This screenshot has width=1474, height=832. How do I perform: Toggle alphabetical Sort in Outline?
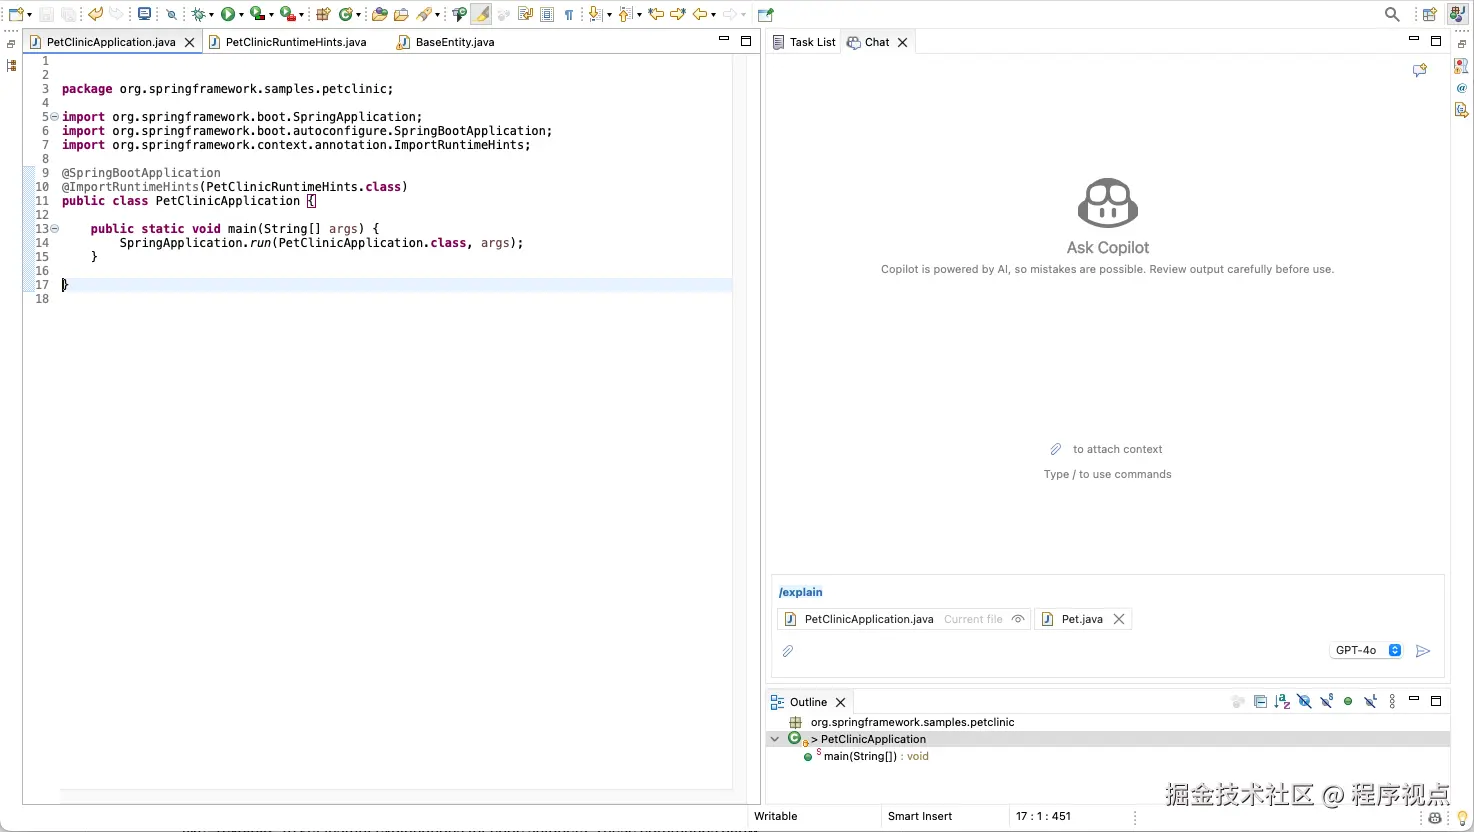1282,702
